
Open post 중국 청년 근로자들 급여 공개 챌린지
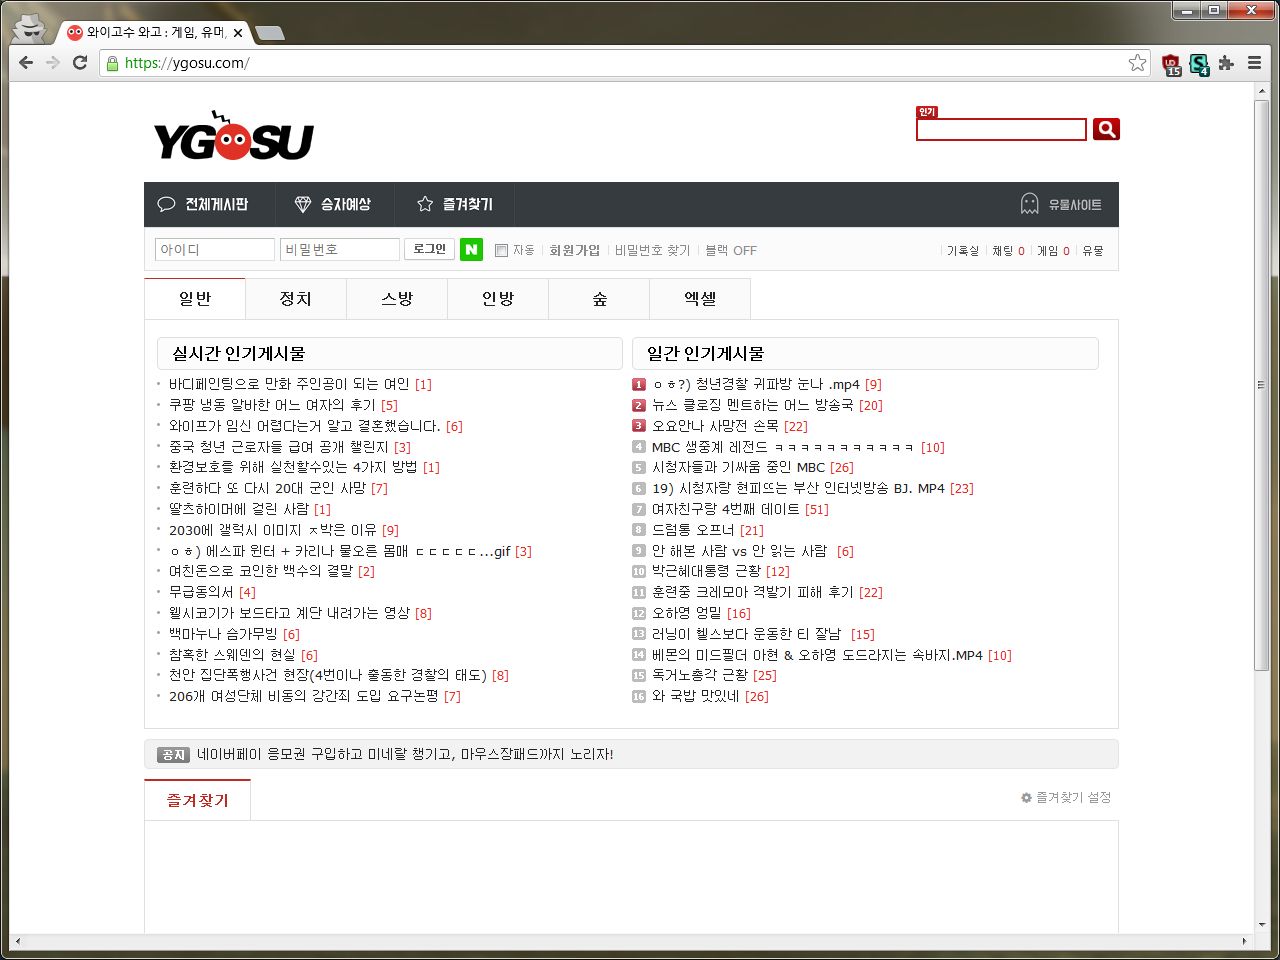pyautogui.click(x=278, y=447)
